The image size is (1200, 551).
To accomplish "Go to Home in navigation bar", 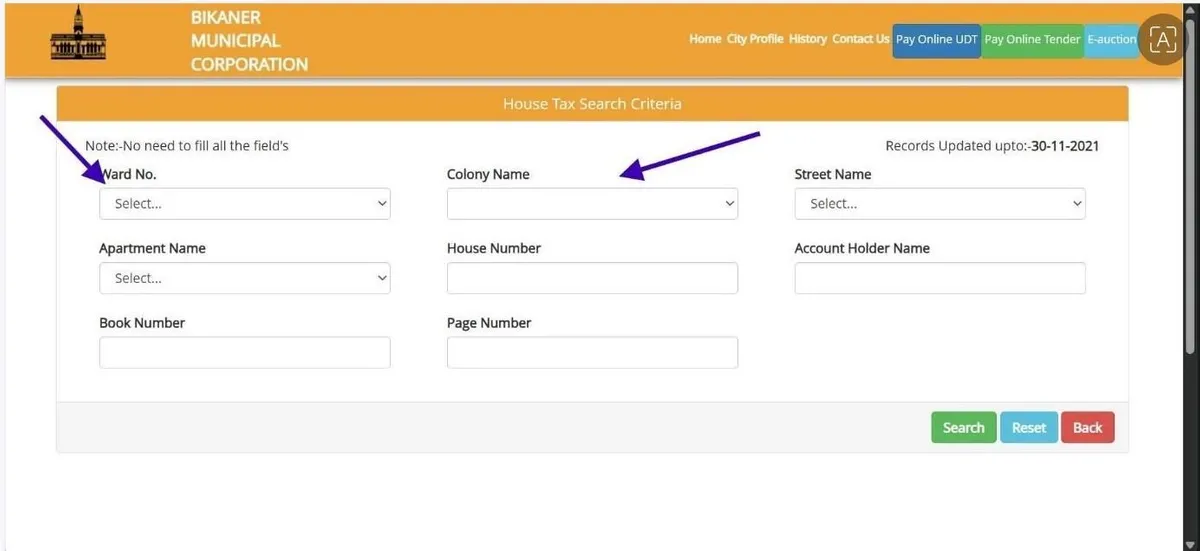I will coord(705,39).
